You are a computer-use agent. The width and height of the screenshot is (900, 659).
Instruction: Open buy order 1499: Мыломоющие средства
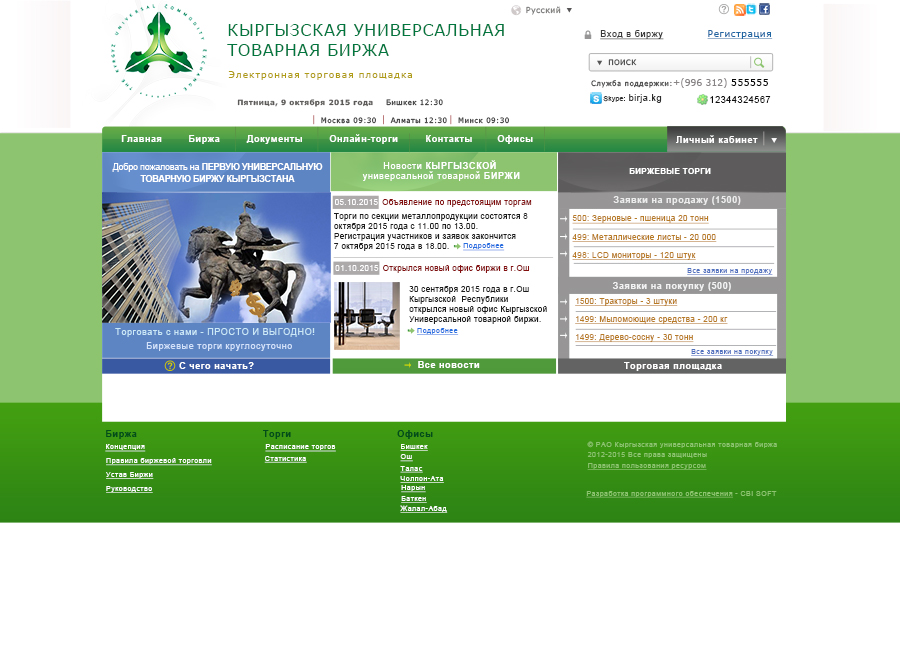[x=651, y=319]
